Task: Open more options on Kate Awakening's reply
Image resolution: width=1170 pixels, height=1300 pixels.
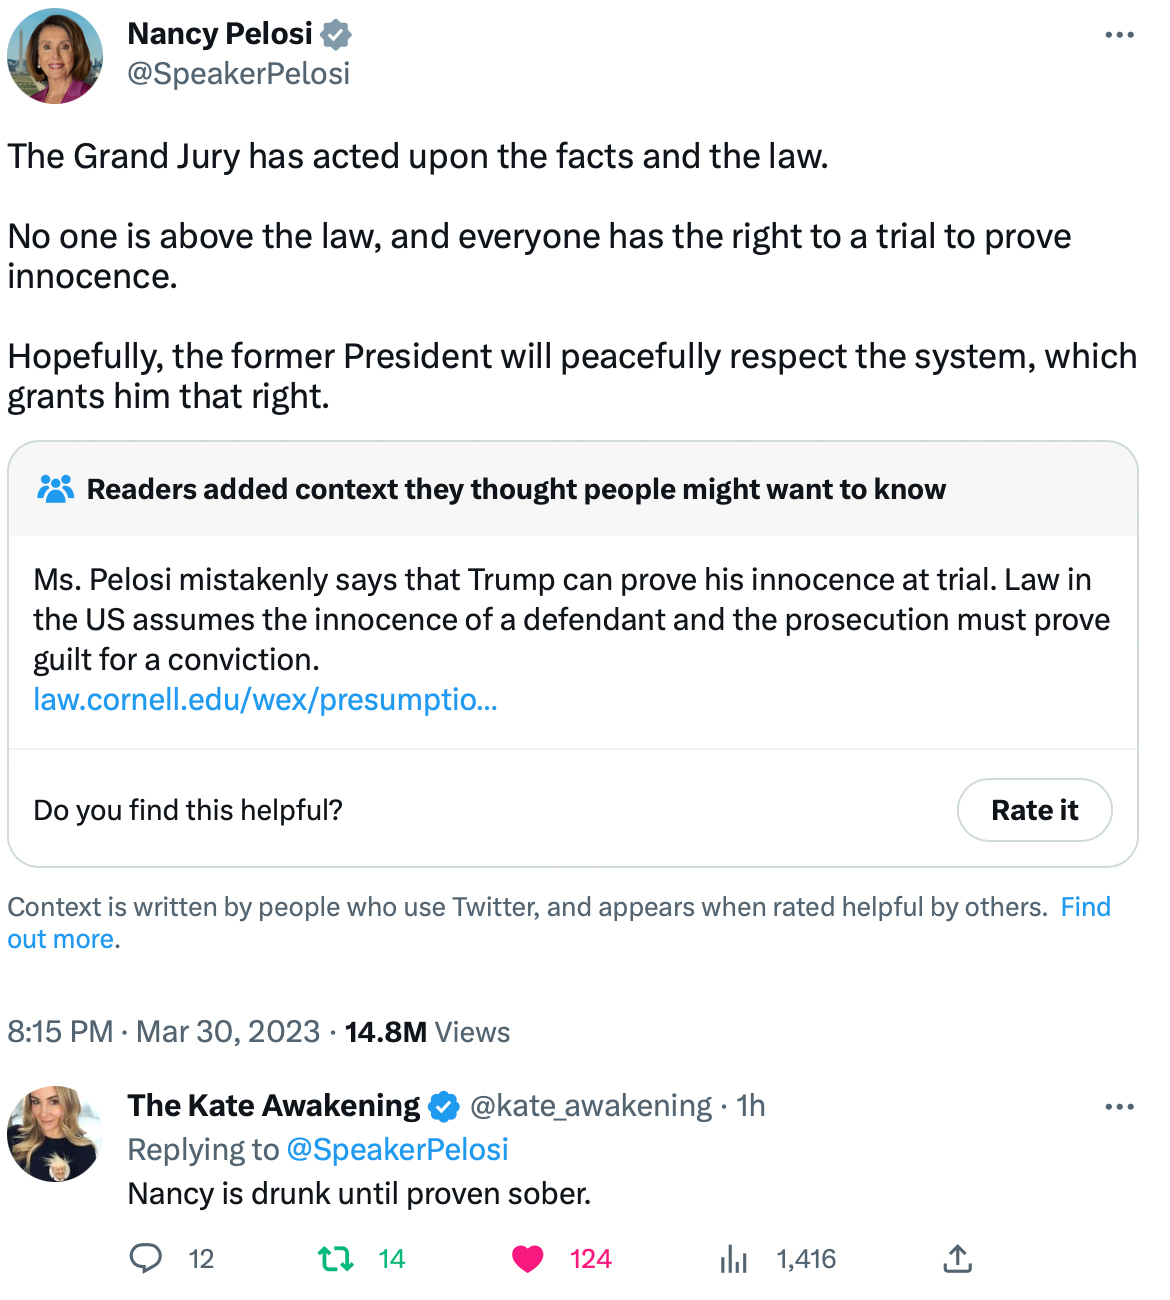Action: [1119, 1107]
